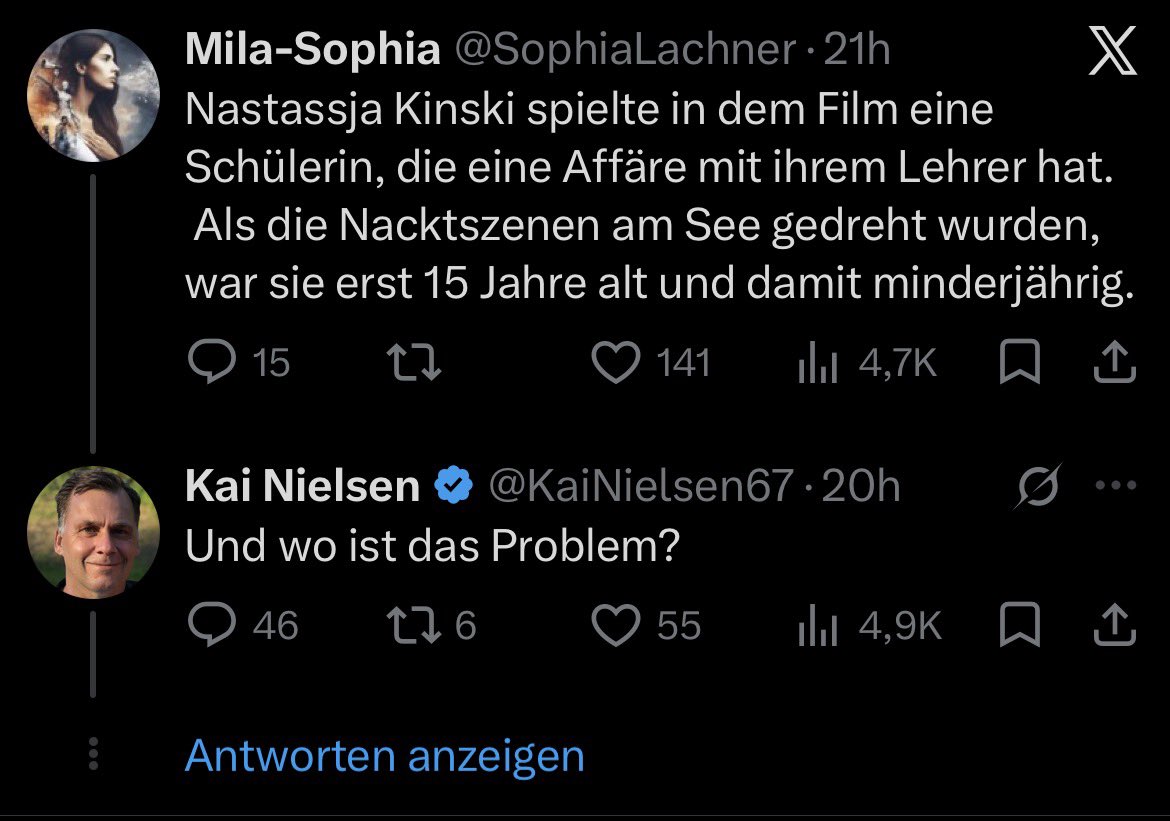
Task: Share Kai Nielsen's reply
Action: (1114, 624)
